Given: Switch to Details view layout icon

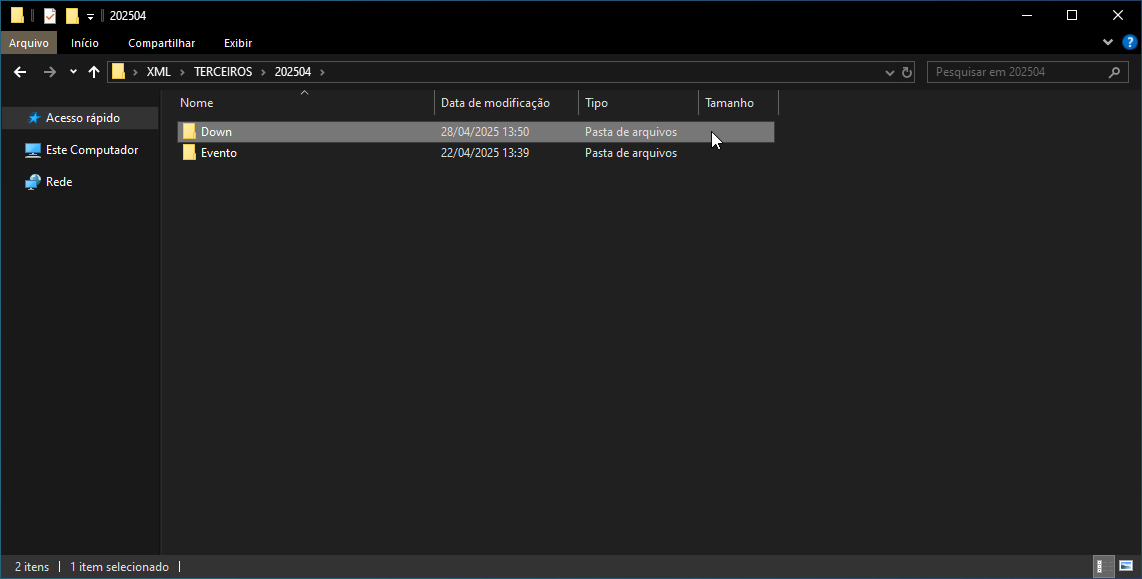Looking at the screenshot, I should (1102, 567).
